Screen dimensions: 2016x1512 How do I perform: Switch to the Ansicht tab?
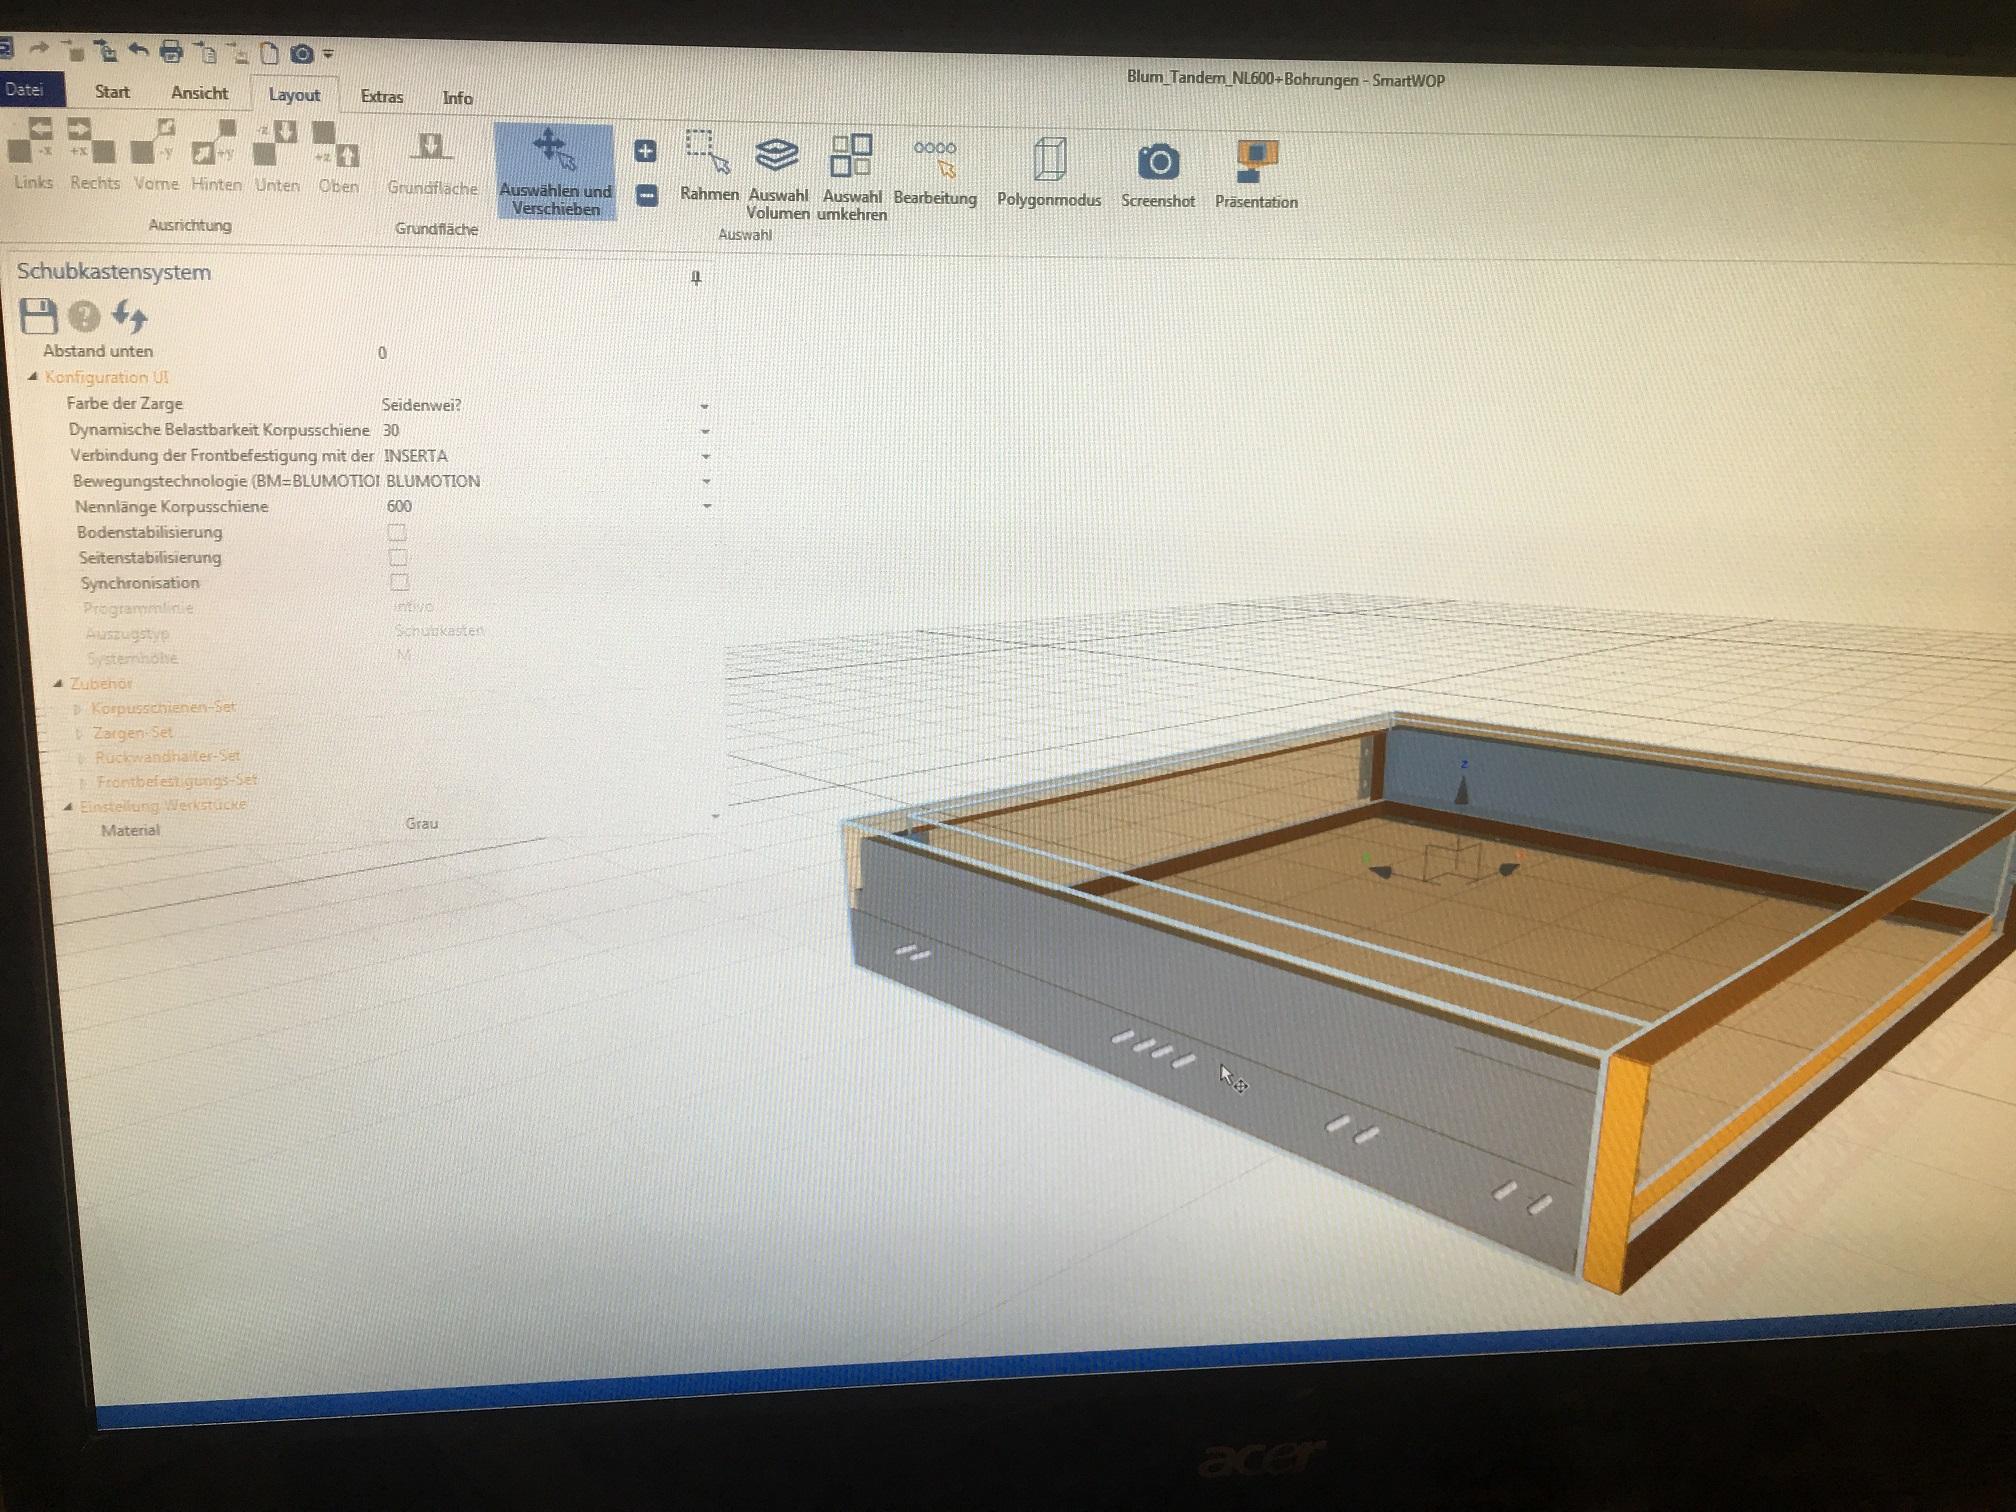point(199,93)
